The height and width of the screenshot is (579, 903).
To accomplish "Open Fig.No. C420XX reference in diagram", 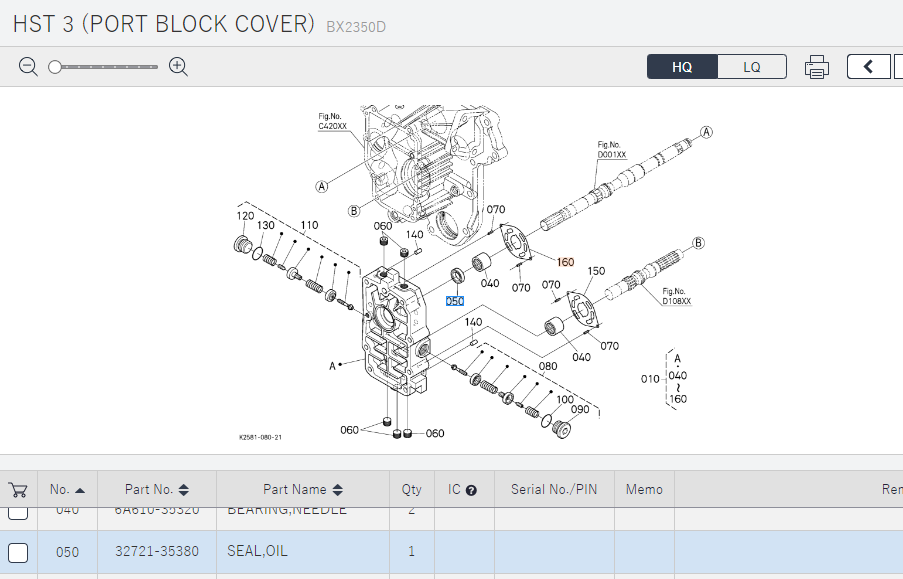I will point(332,122).
